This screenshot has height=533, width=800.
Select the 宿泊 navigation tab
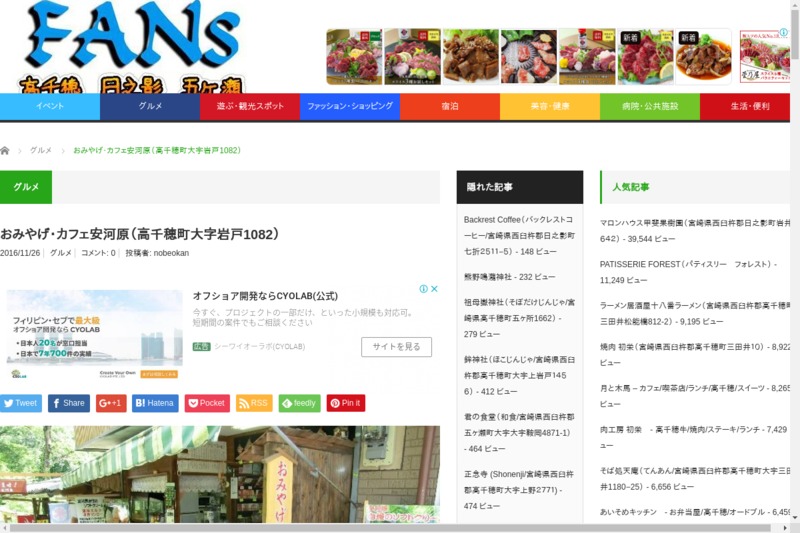click(450, 106)
